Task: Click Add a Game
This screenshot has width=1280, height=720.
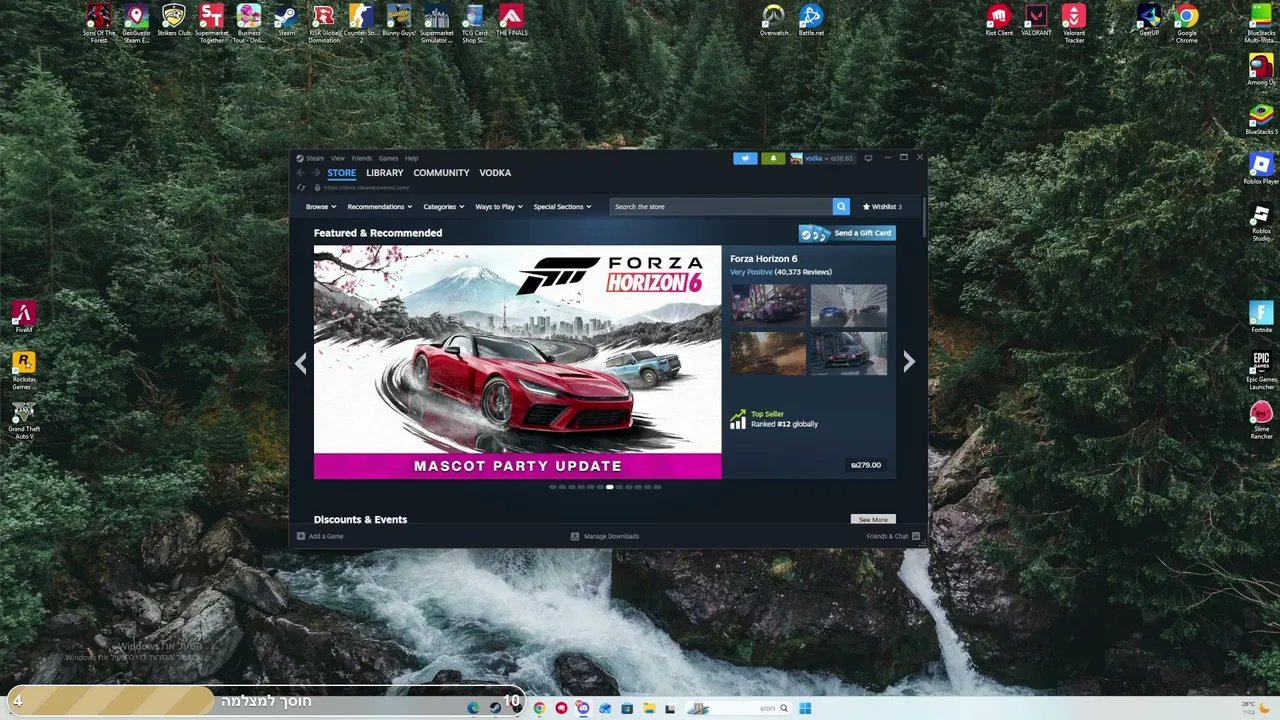Action: tap(320, 536)
